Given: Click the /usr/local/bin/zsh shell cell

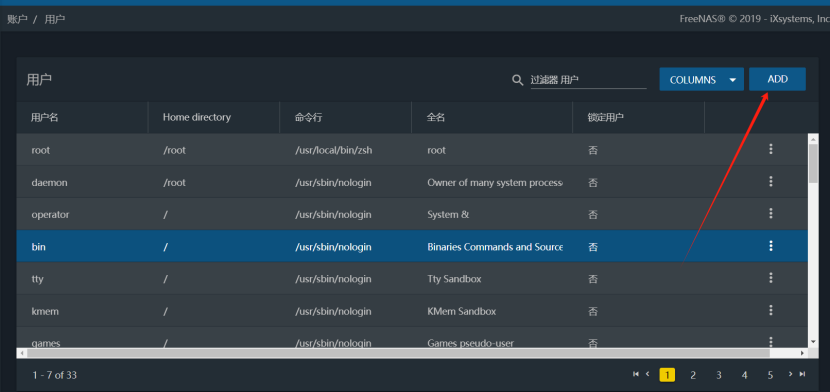Looking at the screenshot, I should pyautogui.click(x=333, y=150).
